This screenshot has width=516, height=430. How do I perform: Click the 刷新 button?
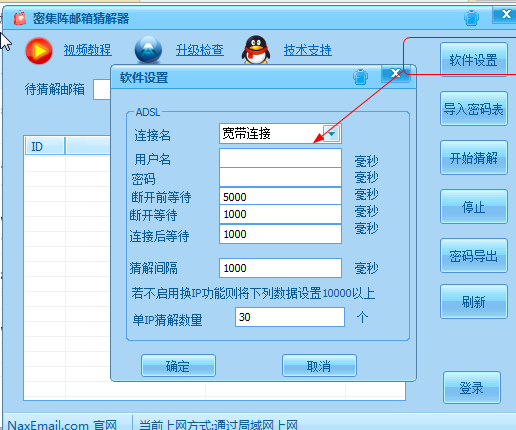pos(474,302)
